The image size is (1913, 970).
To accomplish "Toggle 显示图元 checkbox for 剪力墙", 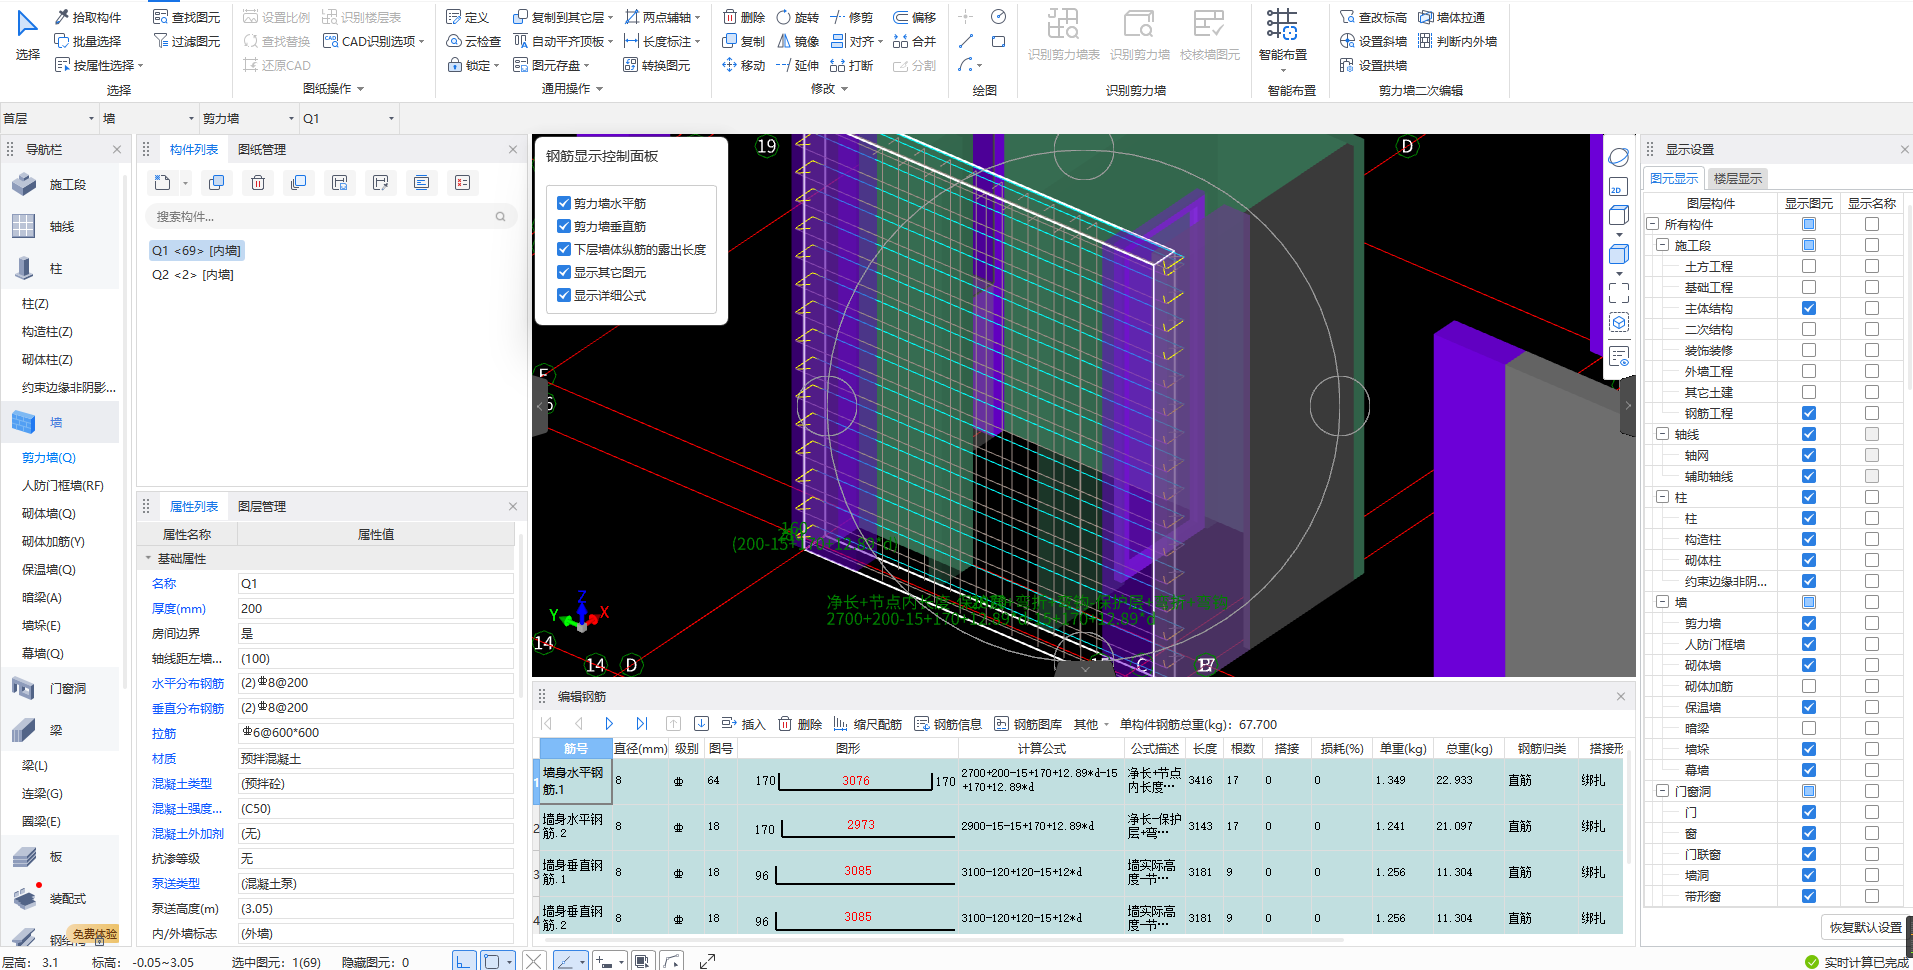I will point(1808,623).
